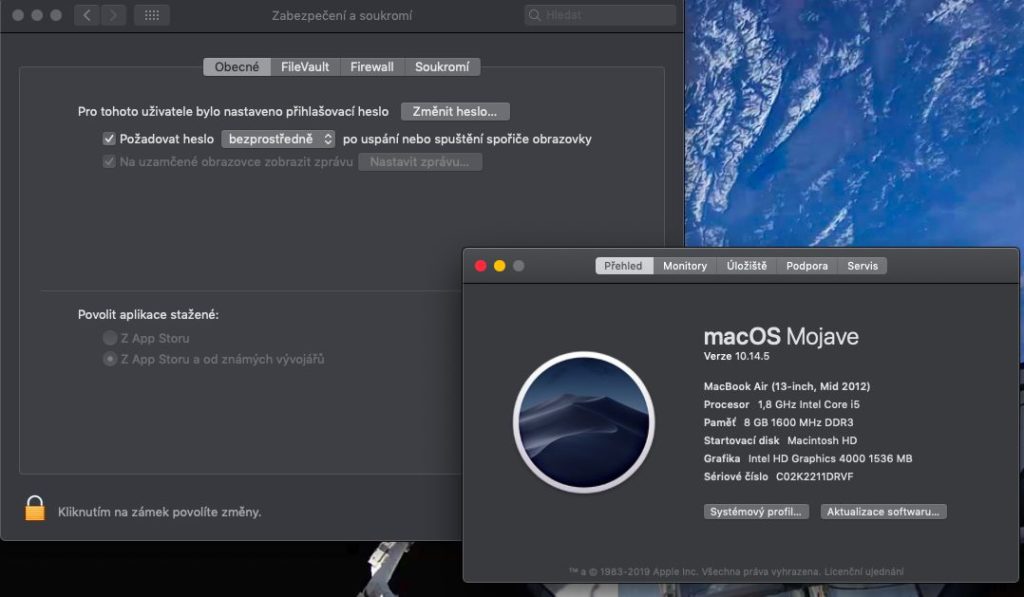Switch to the Obecné tab
Screen dimensions: 1024x597
pyautogui.click(x=237, y=67)
